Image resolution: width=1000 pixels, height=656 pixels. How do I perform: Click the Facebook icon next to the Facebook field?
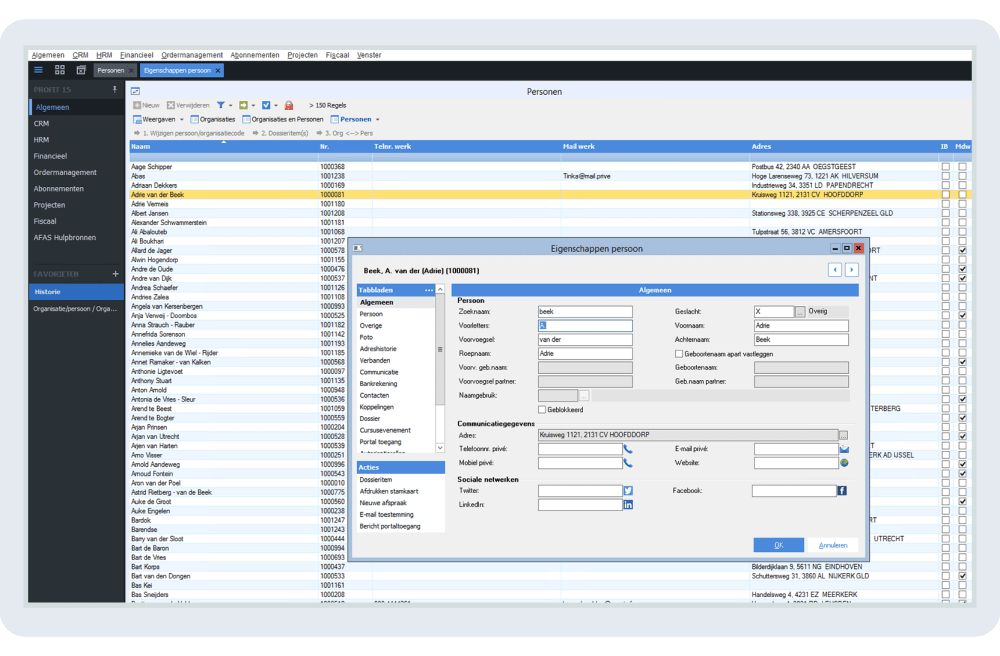(842, 491)
